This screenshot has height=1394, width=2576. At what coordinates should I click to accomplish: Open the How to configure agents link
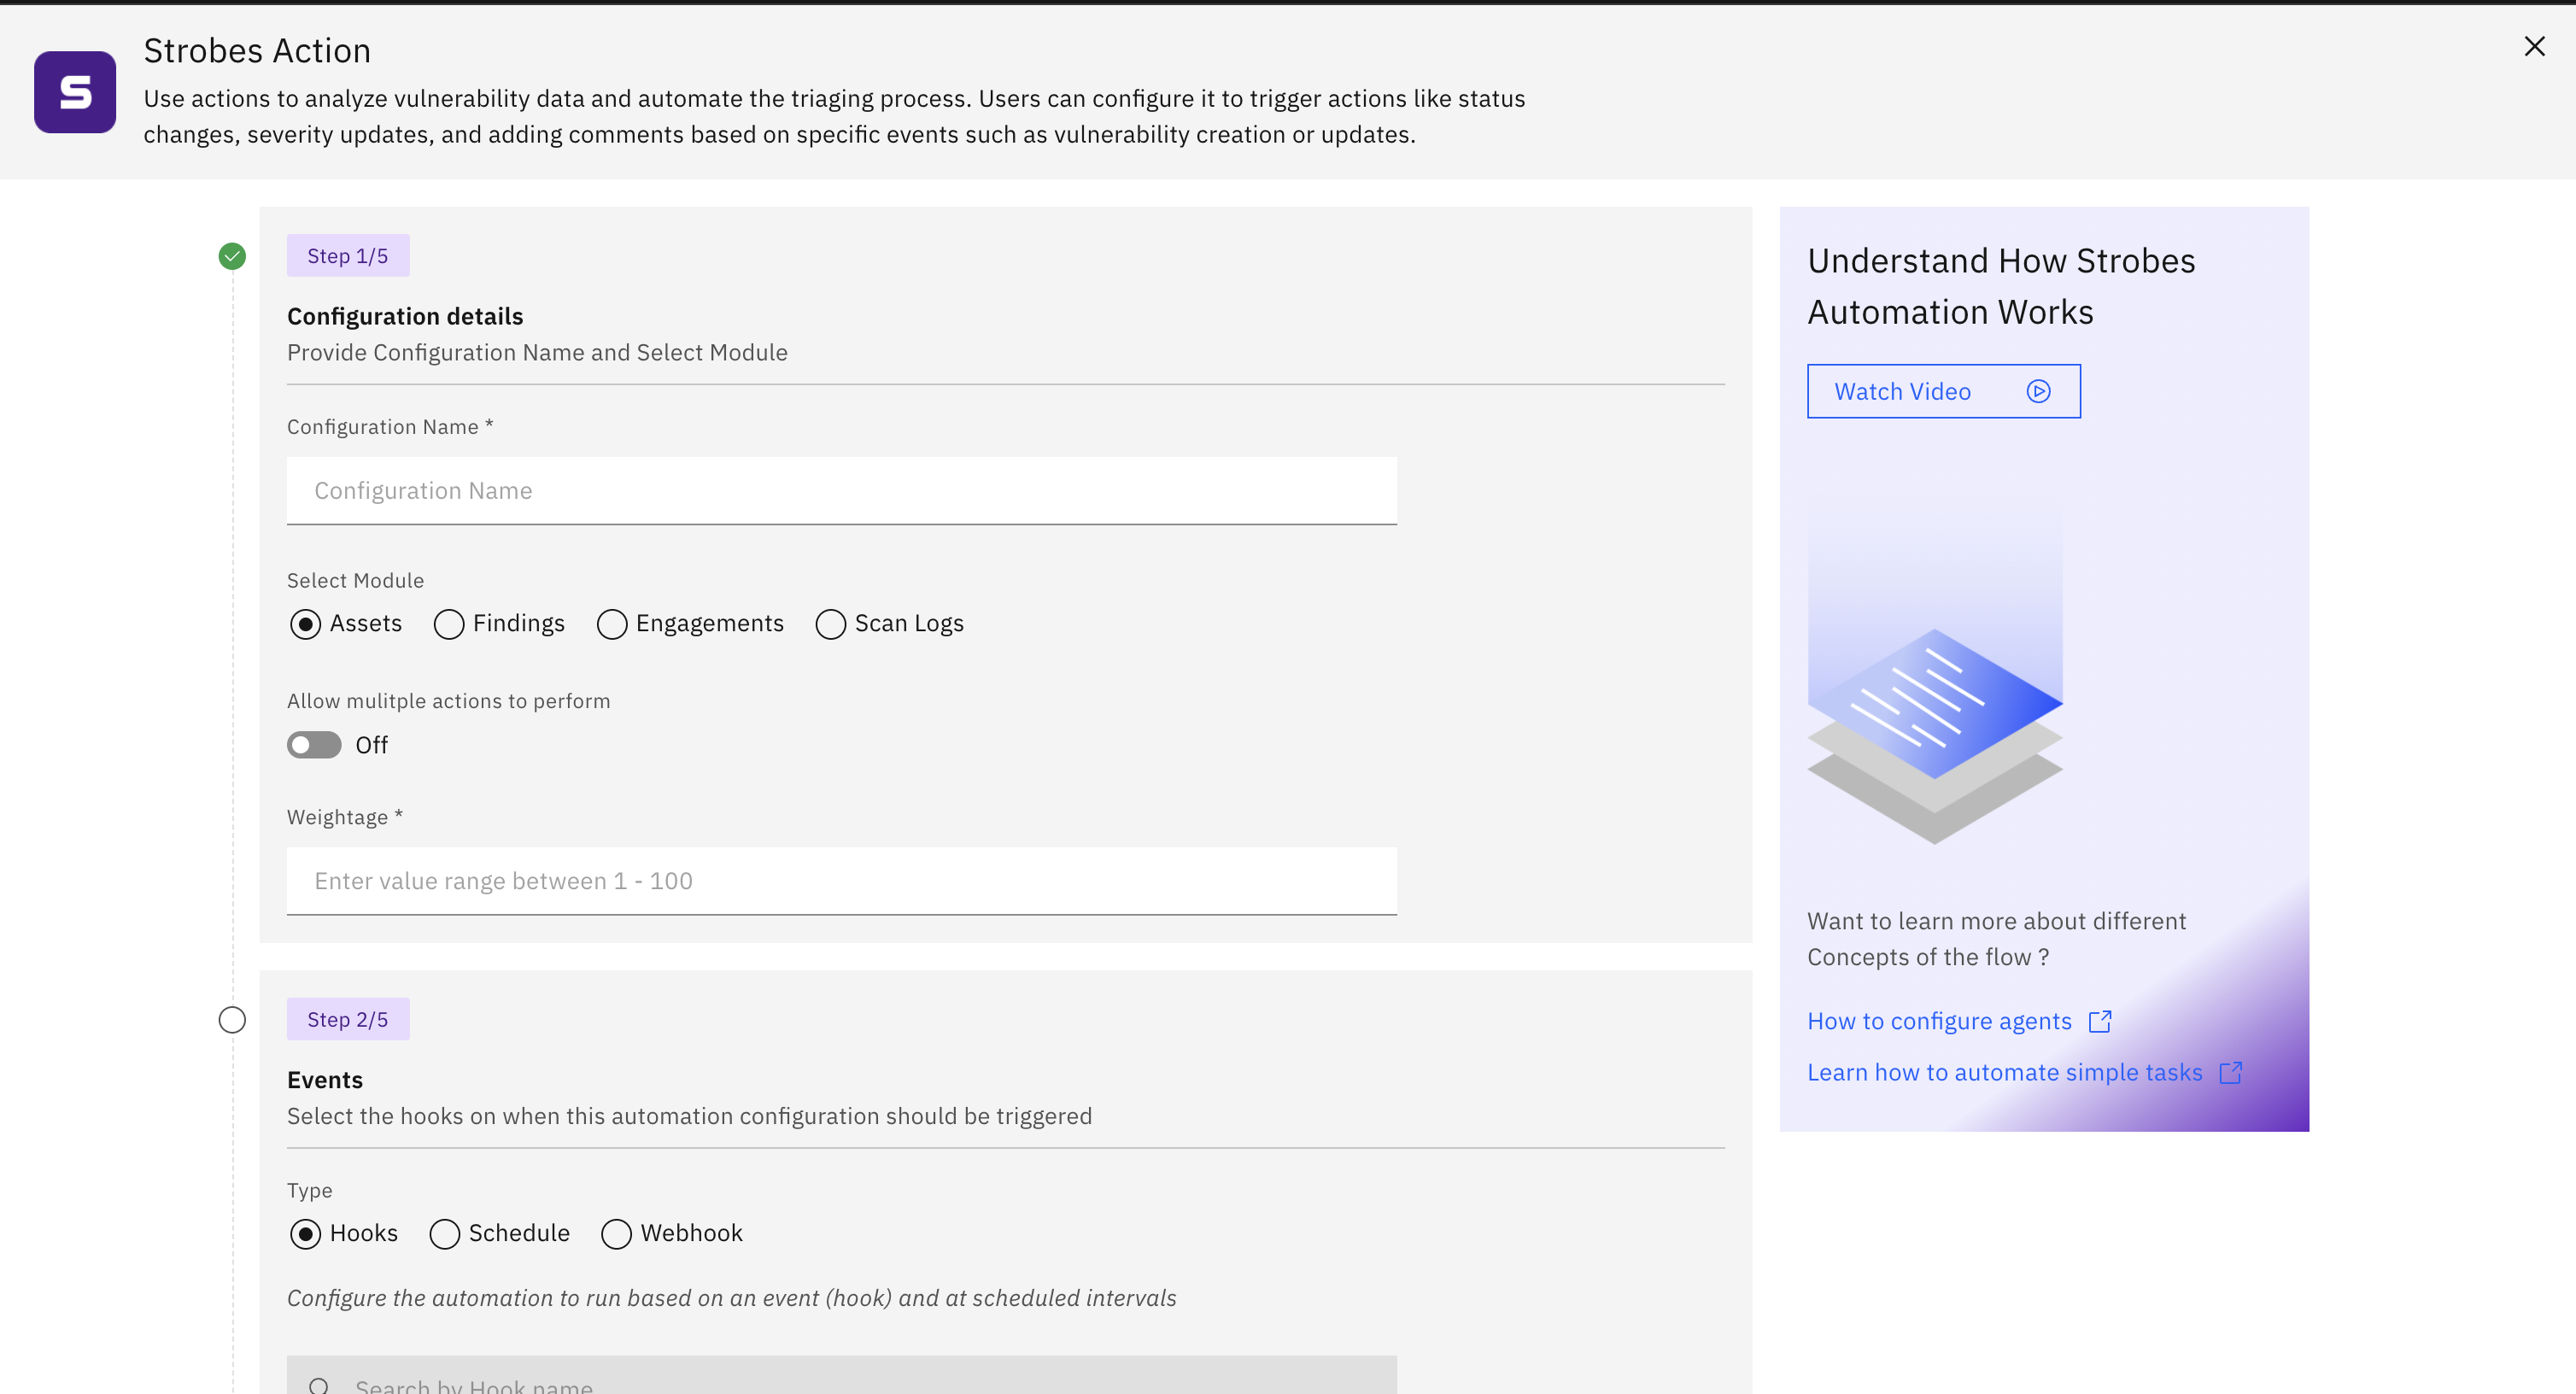1938,1021
